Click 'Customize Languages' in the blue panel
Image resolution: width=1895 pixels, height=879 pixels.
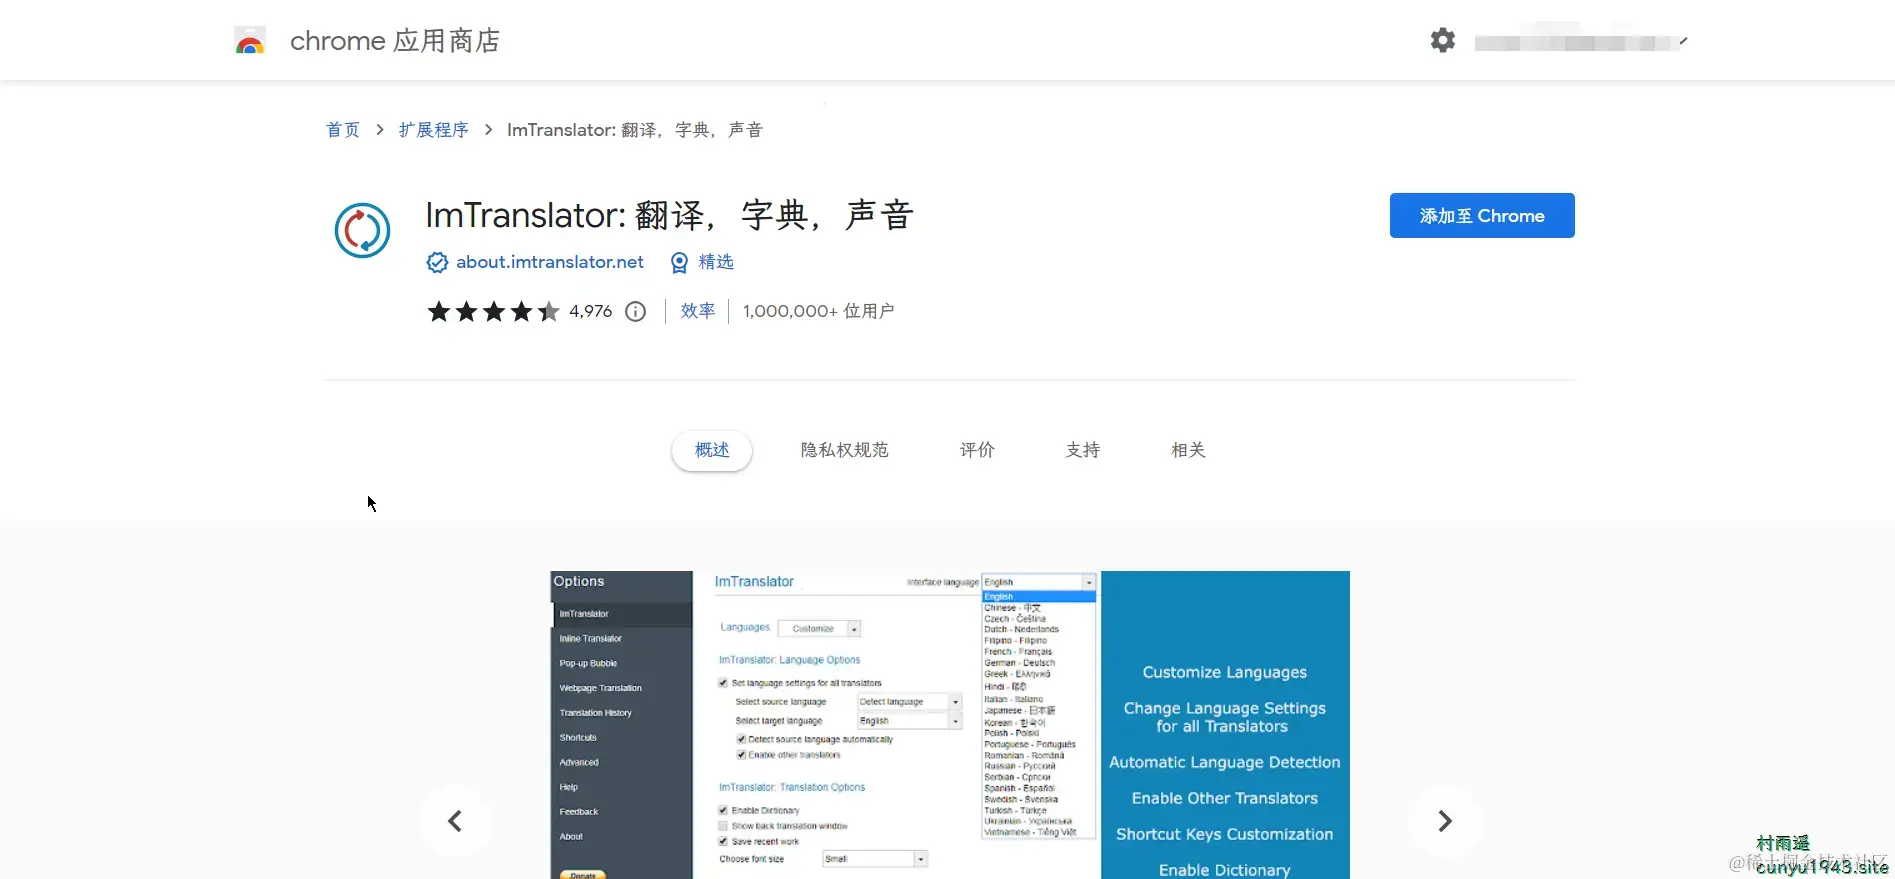[1225, 672]
